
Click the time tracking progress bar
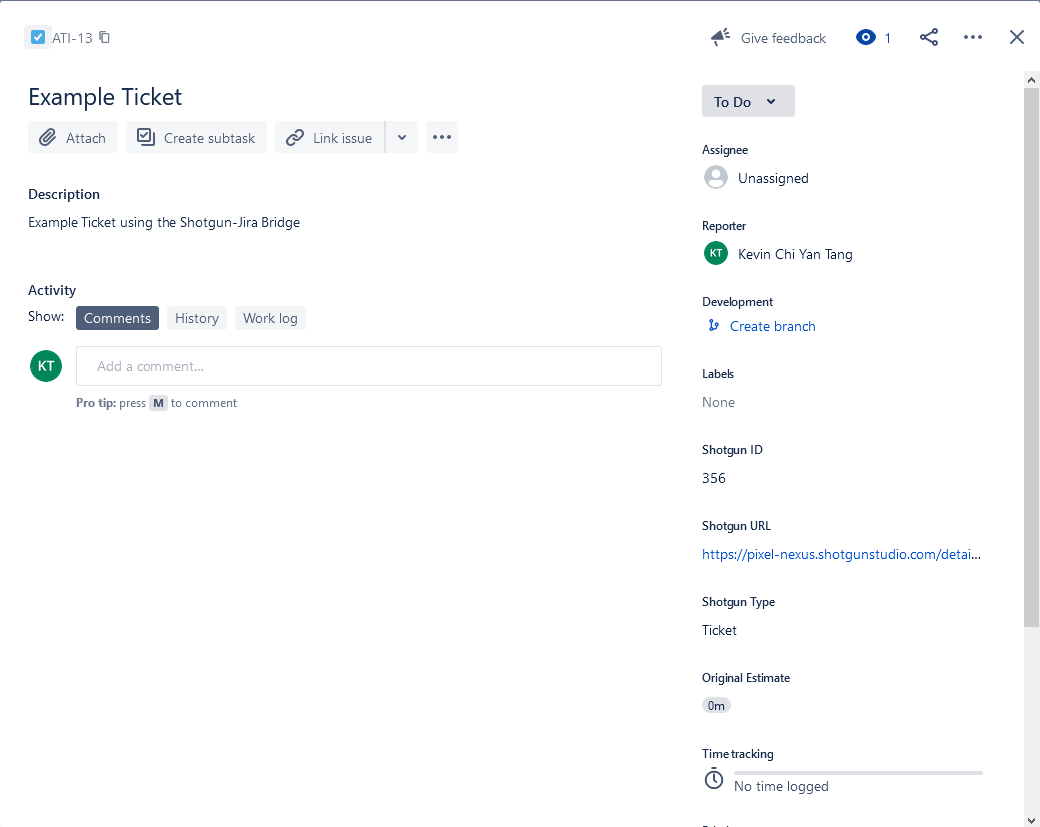click(858, 773)
